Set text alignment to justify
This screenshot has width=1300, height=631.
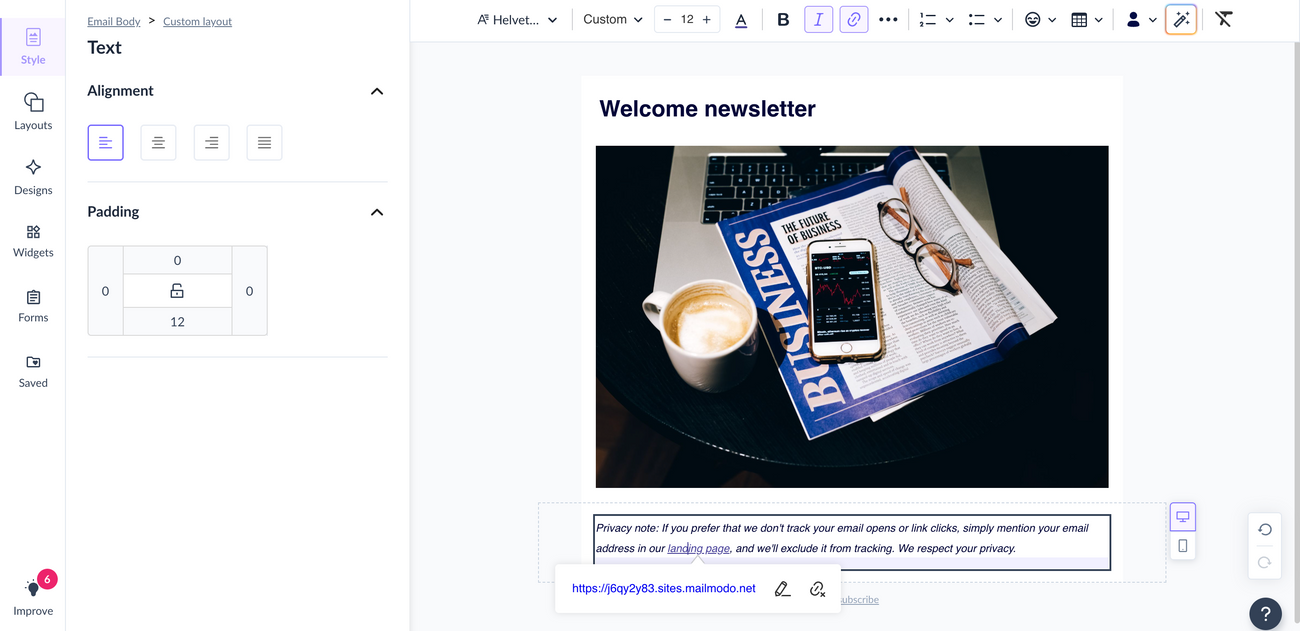point(264,143)
